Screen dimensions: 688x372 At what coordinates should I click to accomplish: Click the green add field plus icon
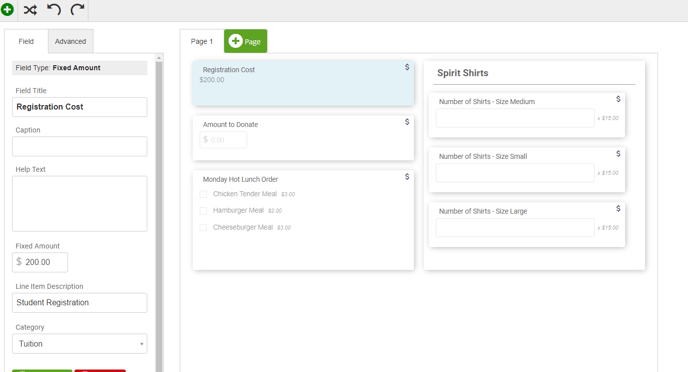point(7,9)
